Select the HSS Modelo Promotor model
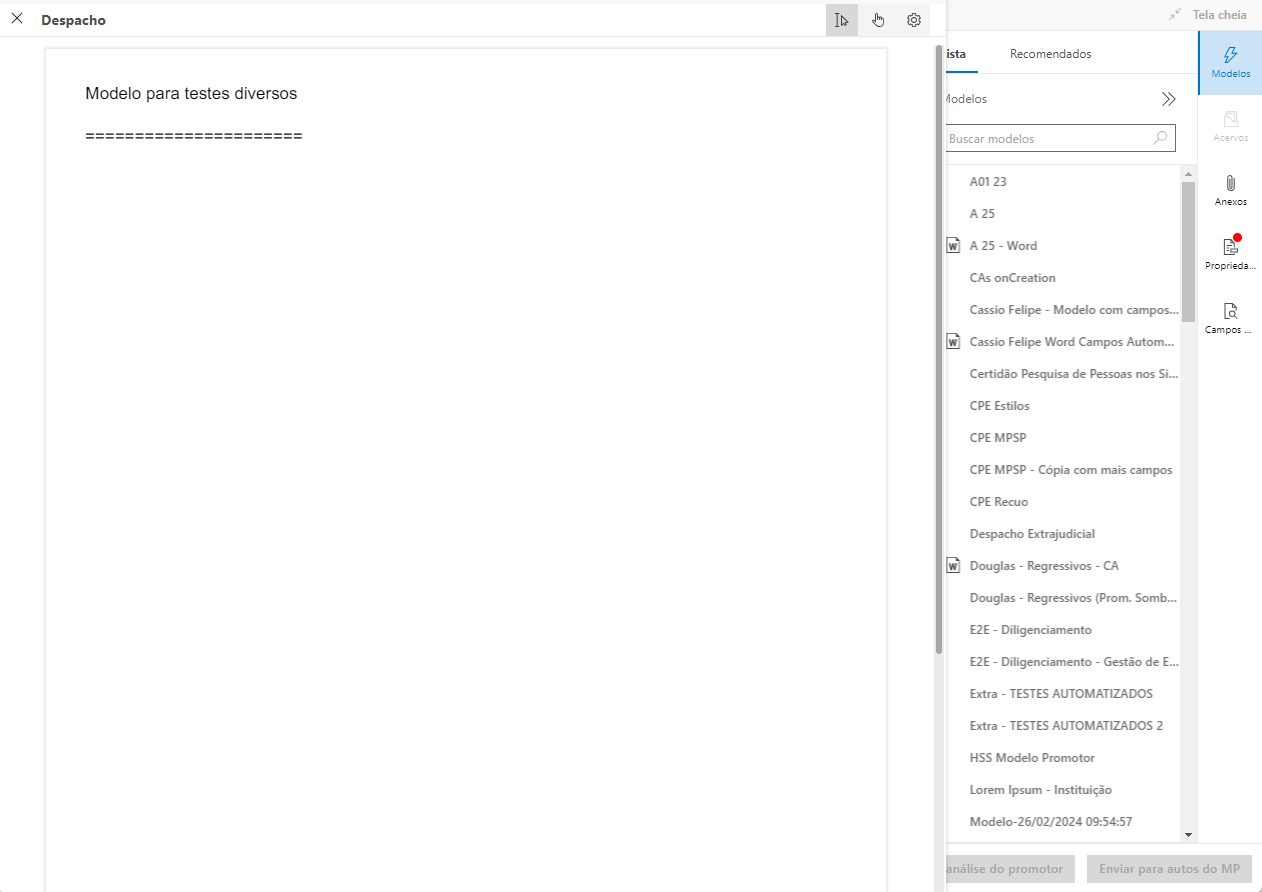Image resolution: width=1262 pixels, height=892 pixels. pyautogui.click(x=1032, y=758)
